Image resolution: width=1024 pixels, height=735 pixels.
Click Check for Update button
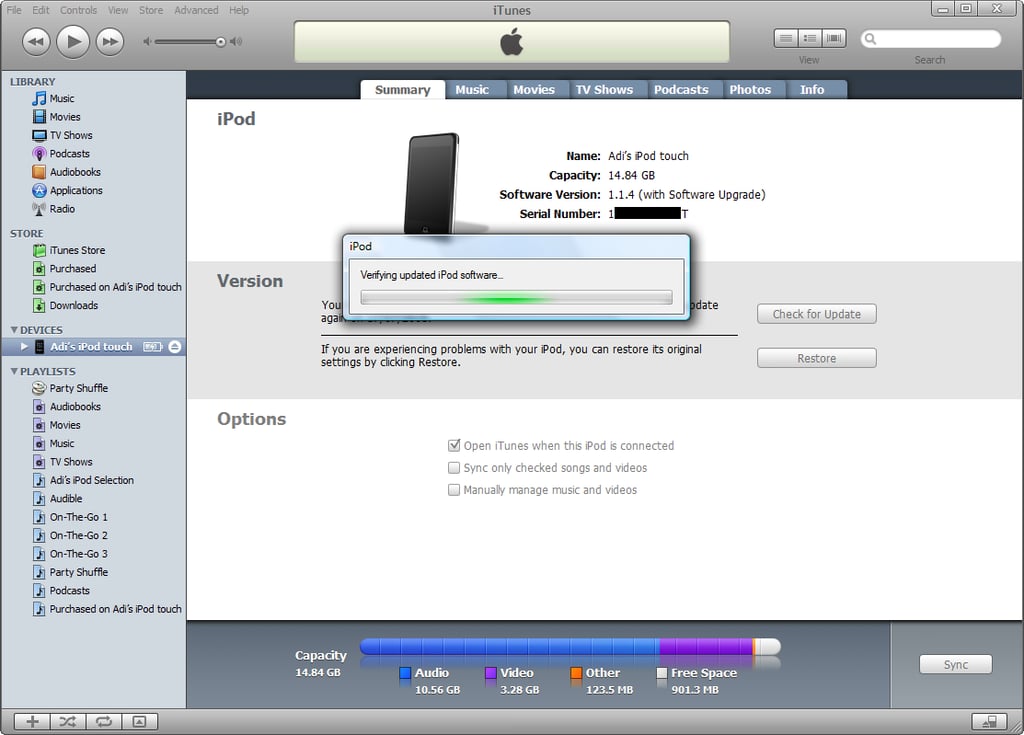816,314
